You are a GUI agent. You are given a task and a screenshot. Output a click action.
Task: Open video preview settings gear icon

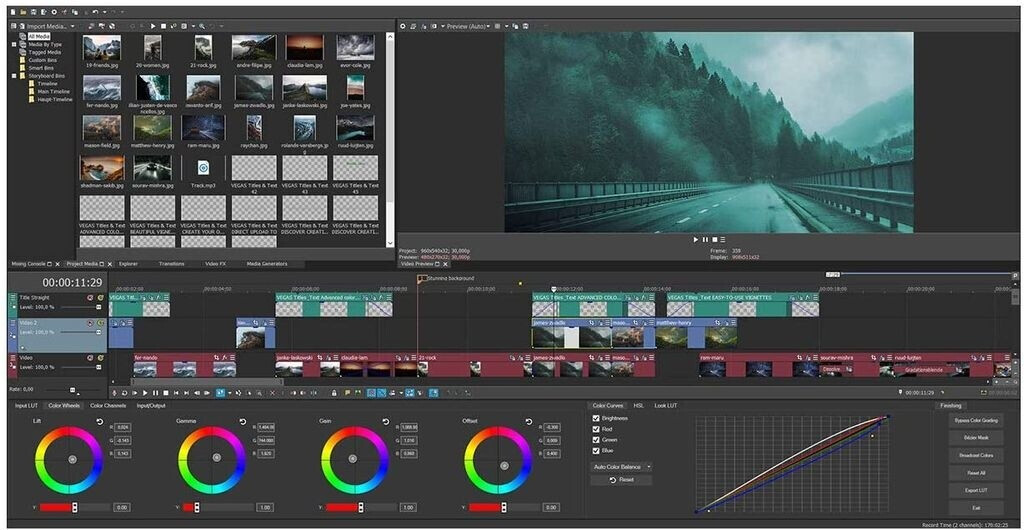402,26
